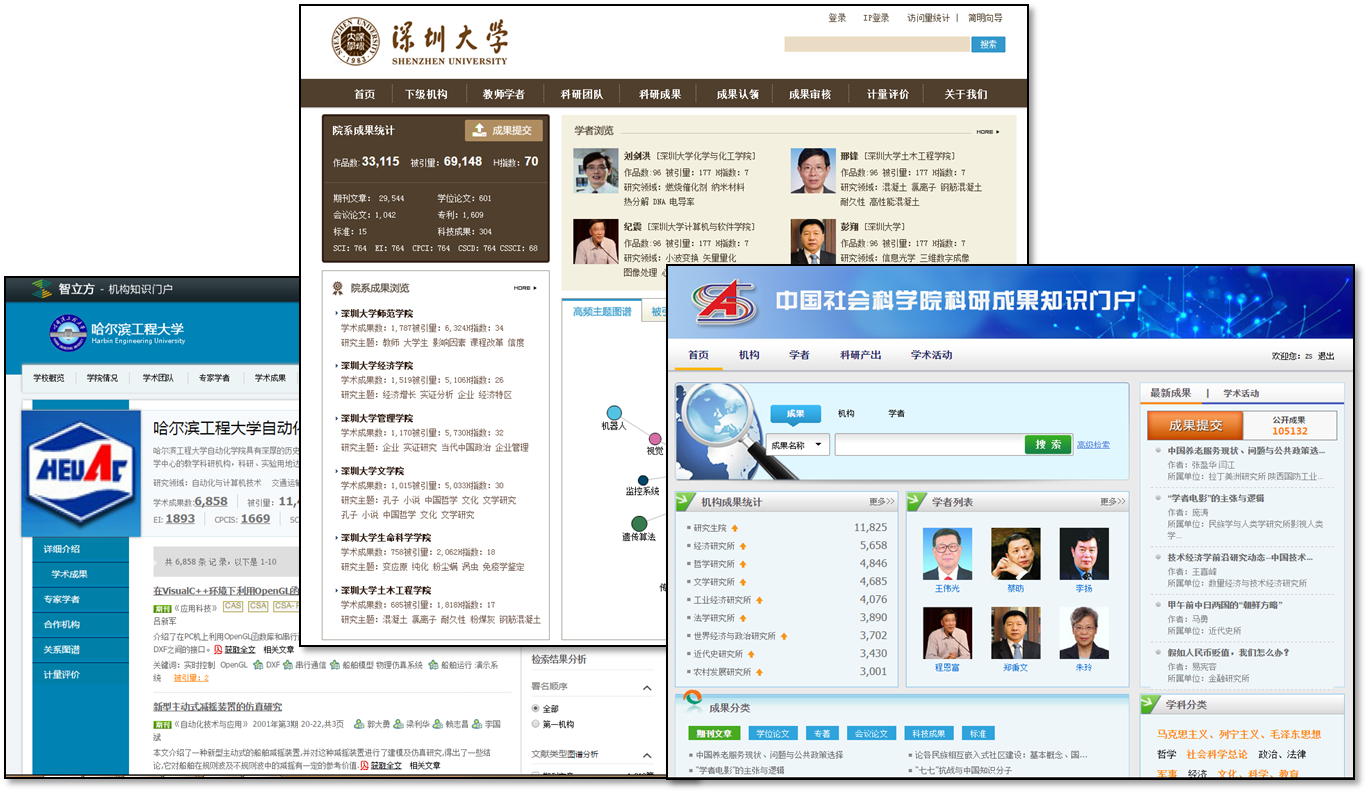This screenshot has height=793, width=1368.
Task: Click the 学位论文 category button under 成果分类
Action: [x=772, y=733]
